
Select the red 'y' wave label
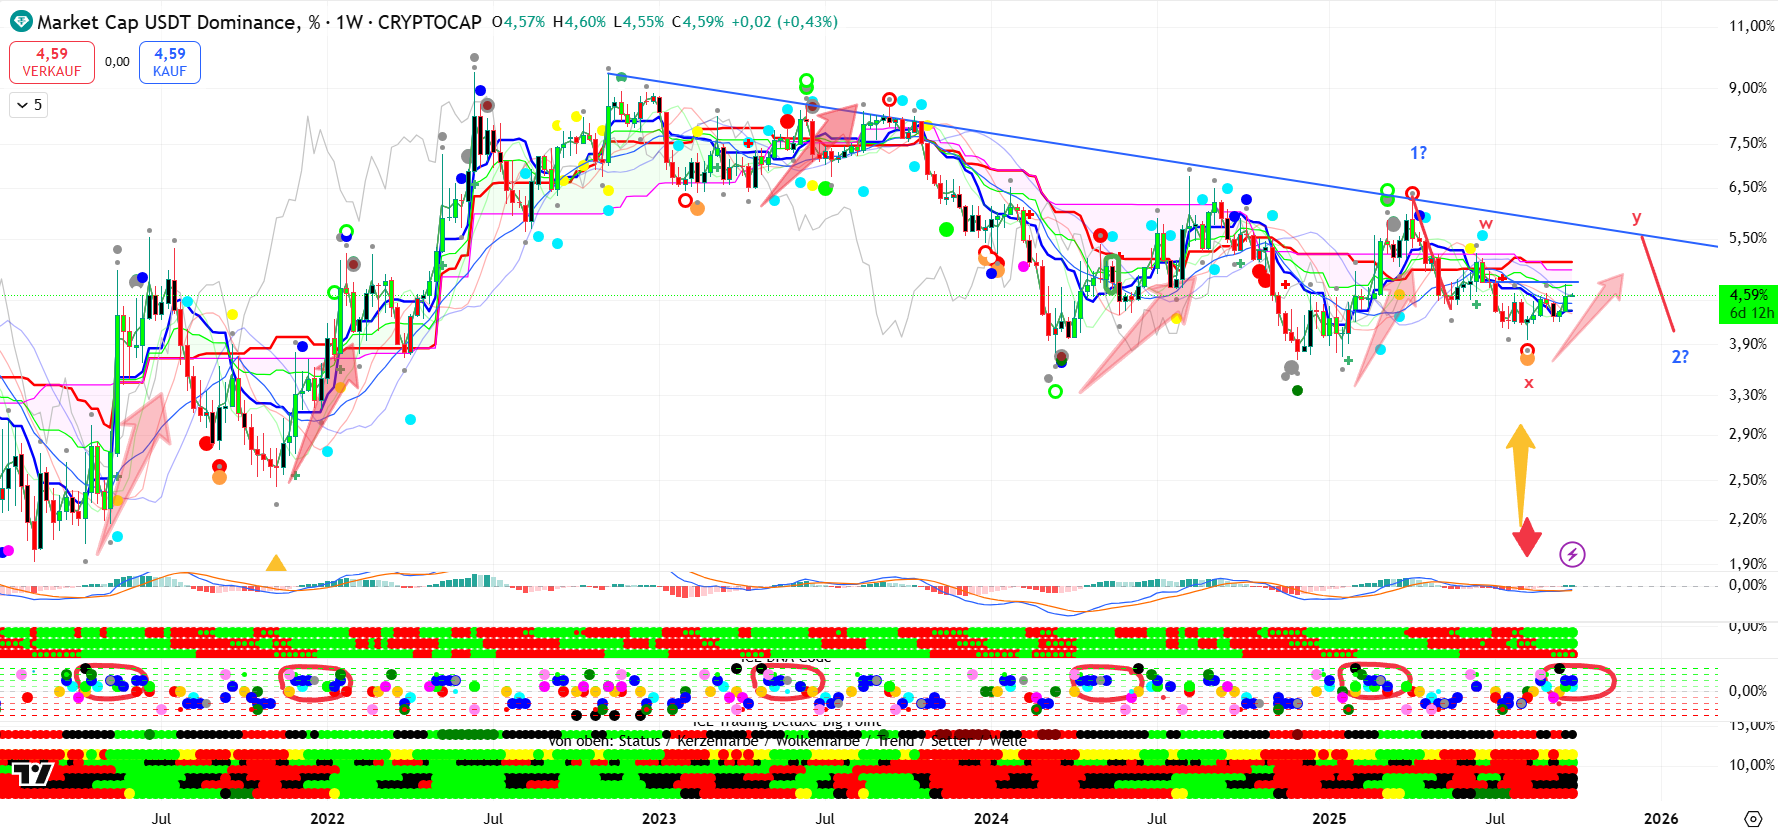(x=1636, y=217)
